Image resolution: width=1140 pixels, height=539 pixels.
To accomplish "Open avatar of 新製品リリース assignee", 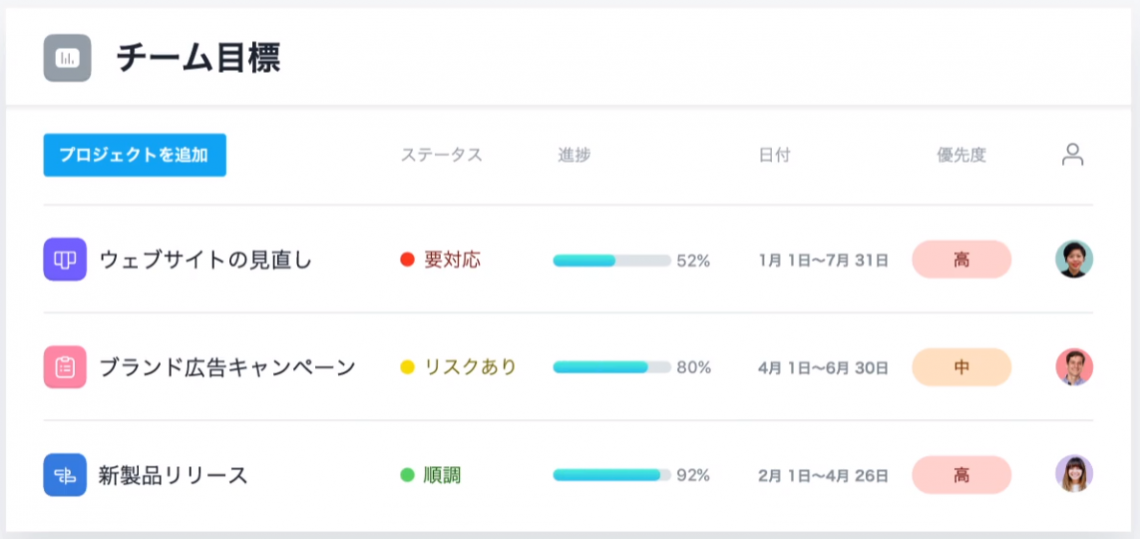I will pos(1074,474).
